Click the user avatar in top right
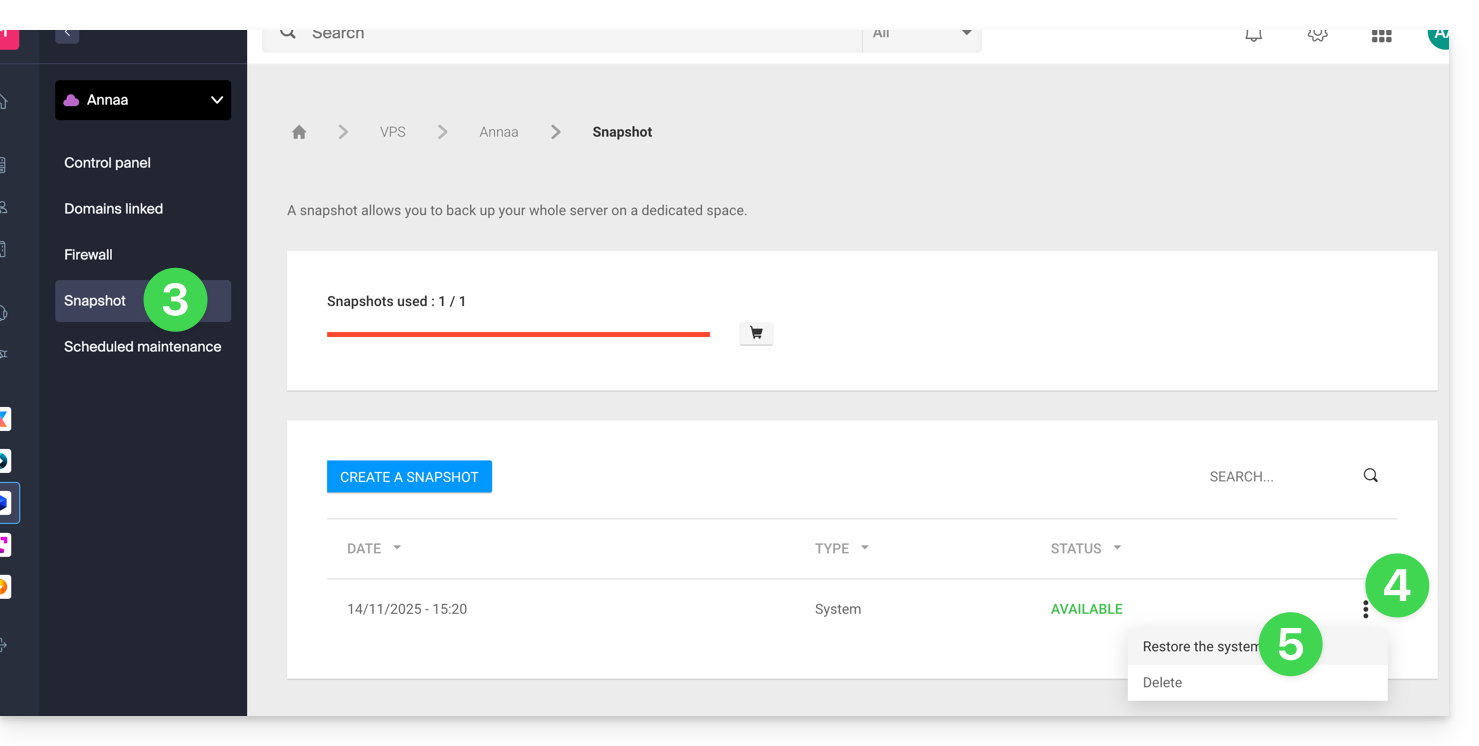Viewport: 1479px width, 746px height. 1438,36
